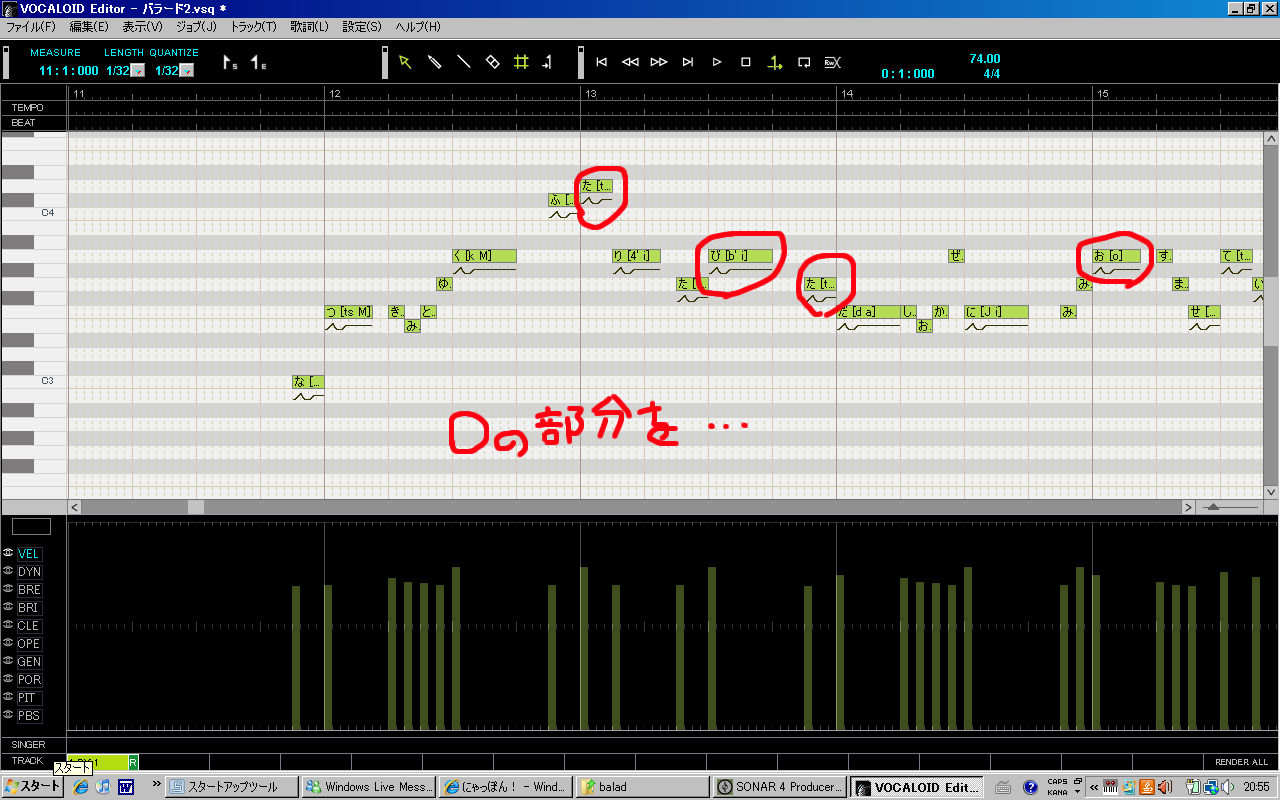Viewport: 1280px width, 800px height.
Task: Stop playback with the stop button
Action: tap(746, 62)
